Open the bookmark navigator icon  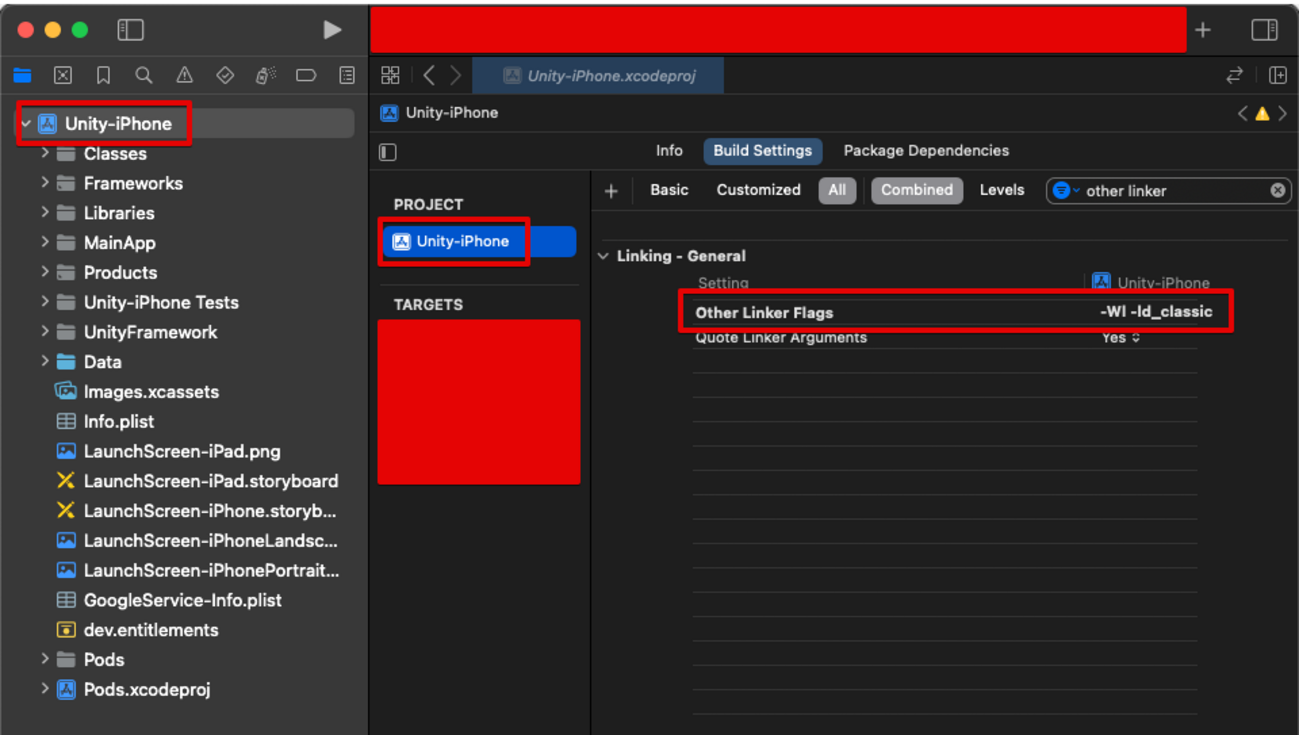point(103,76)
